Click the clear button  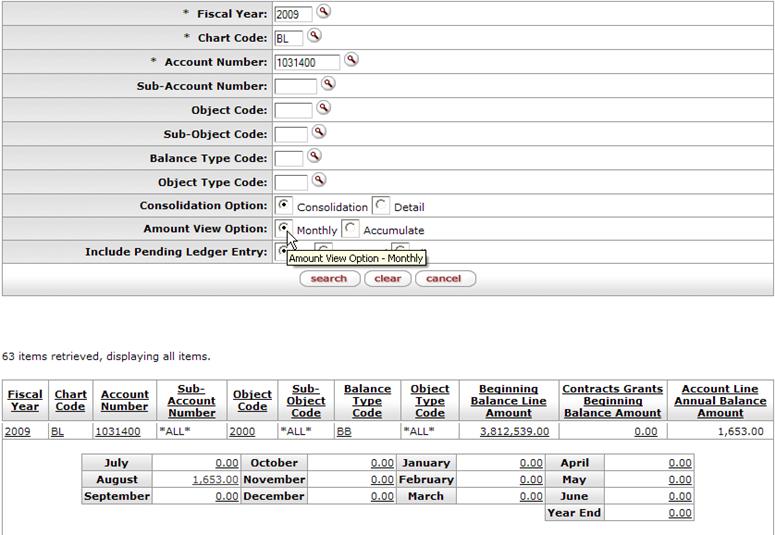pyautogui.click(x=388, y=278)
